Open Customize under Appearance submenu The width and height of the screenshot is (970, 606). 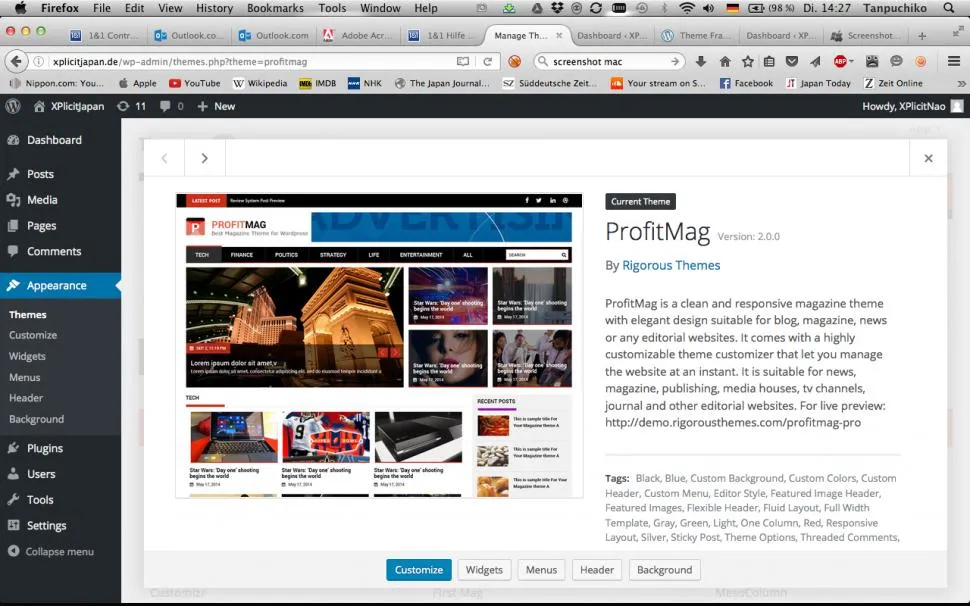coord(33,335)
